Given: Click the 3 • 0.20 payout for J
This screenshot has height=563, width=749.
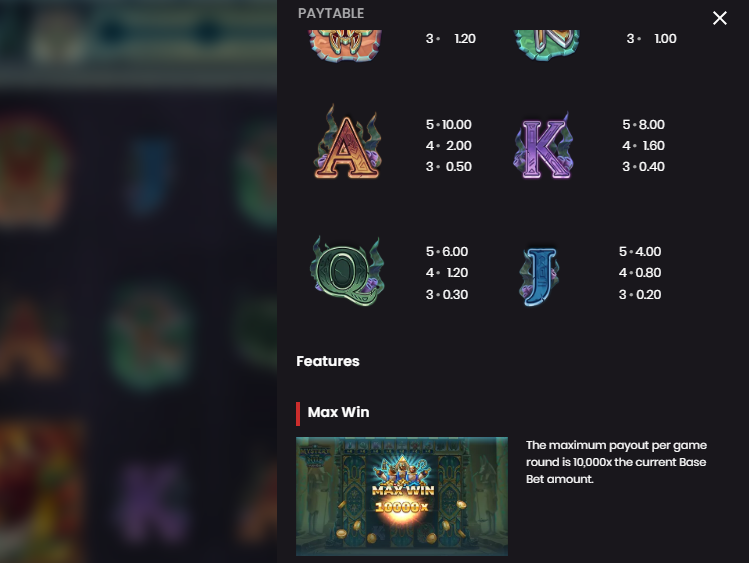Looking at the screenshot, I should [640, 295].
